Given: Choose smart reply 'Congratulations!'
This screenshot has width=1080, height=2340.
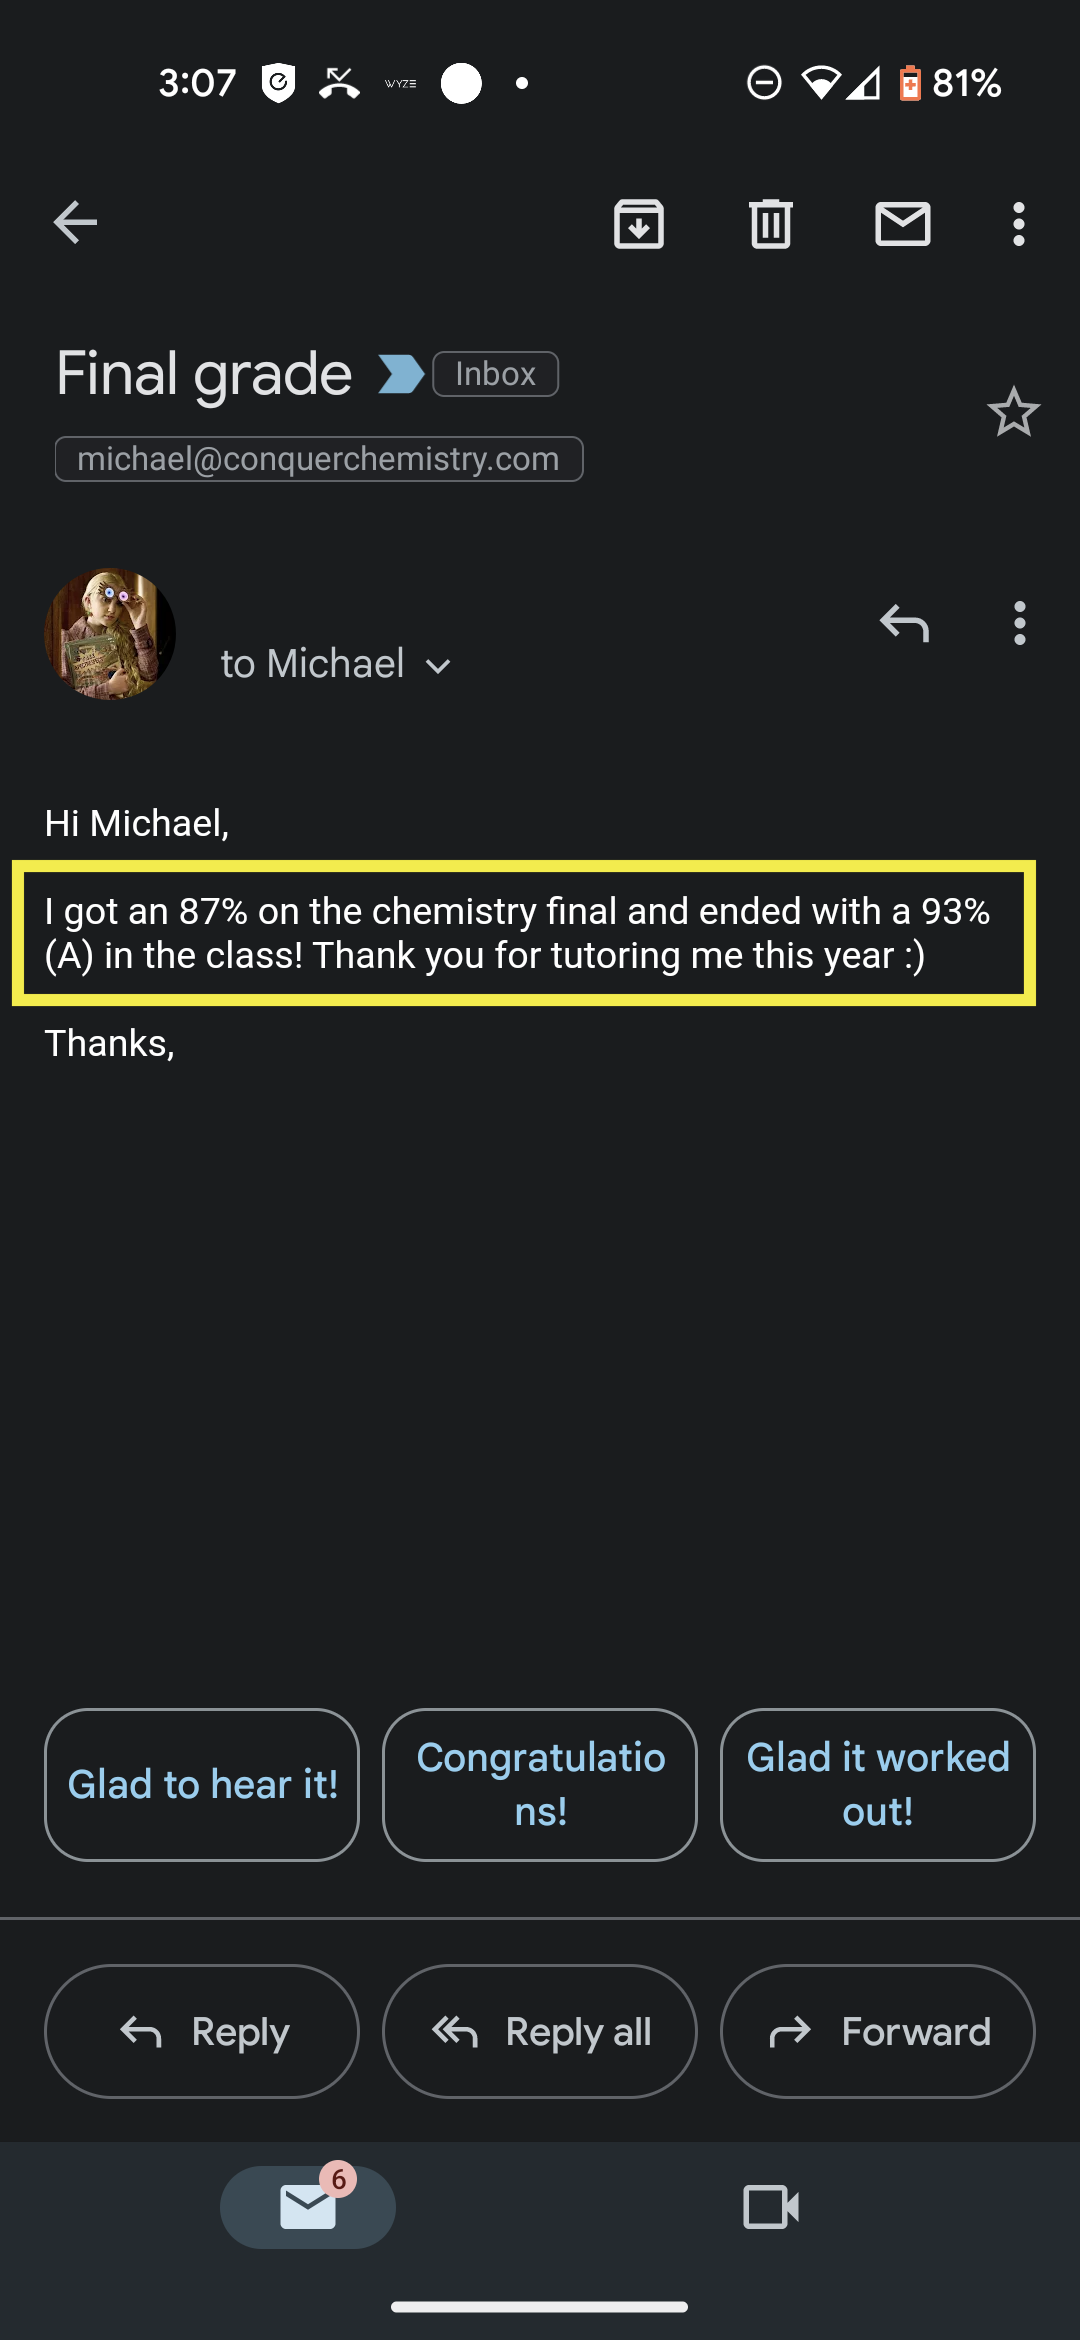Looking at the screenshot, I should 540,1785.
